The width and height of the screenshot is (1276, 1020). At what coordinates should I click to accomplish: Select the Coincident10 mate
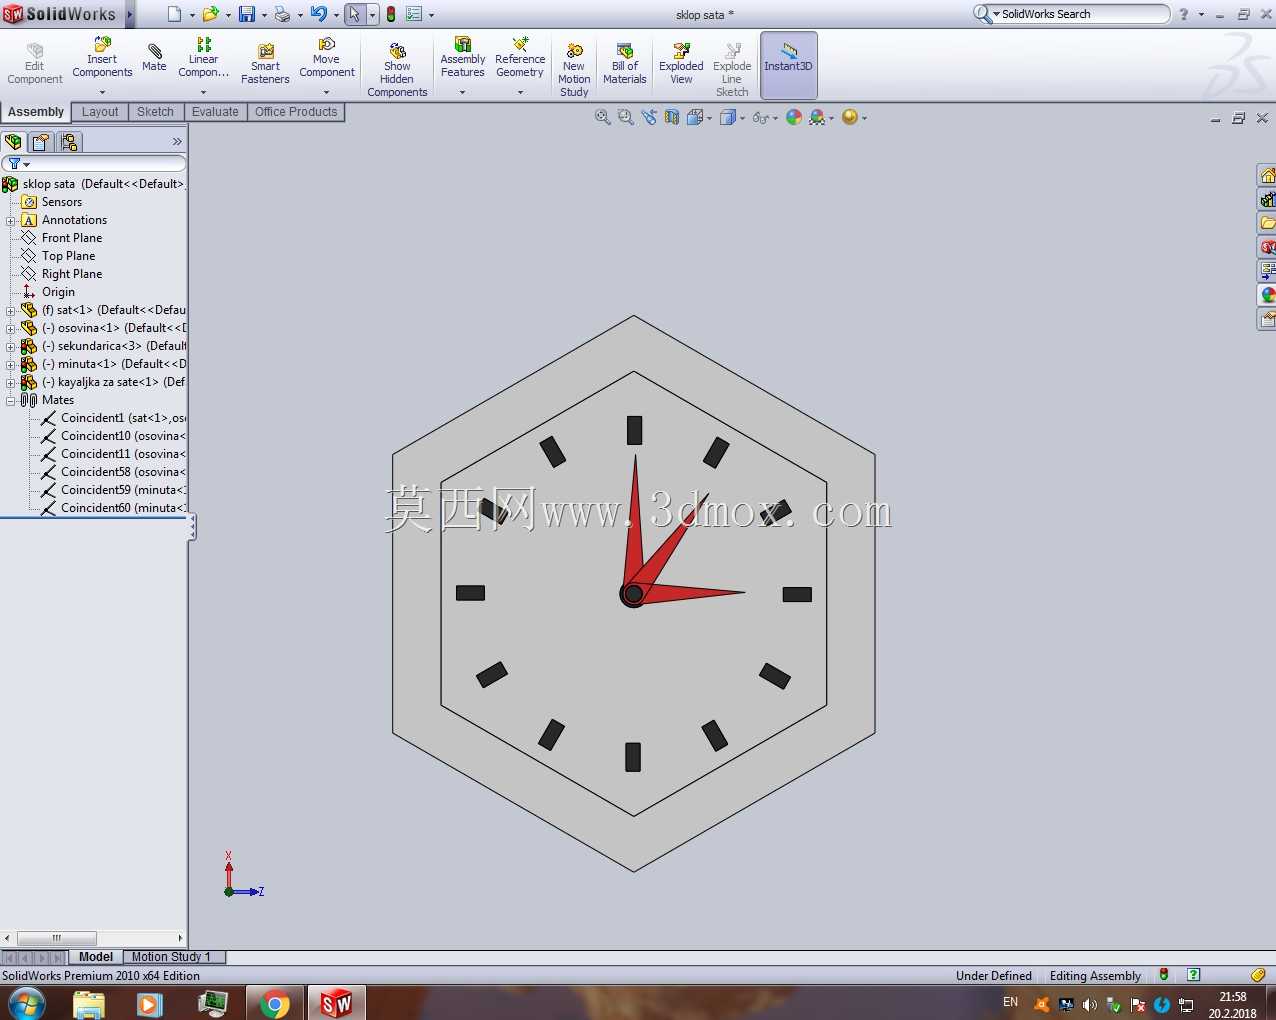[x=123, y=436]
